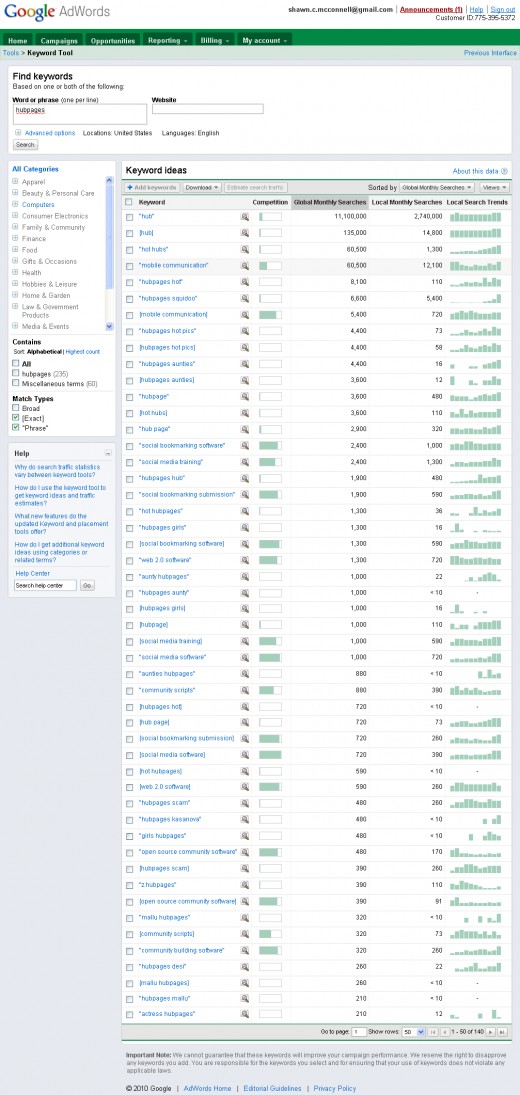Jump to last results page arrow
This screenshot has width=520, height=1095.
[503, 1031]
